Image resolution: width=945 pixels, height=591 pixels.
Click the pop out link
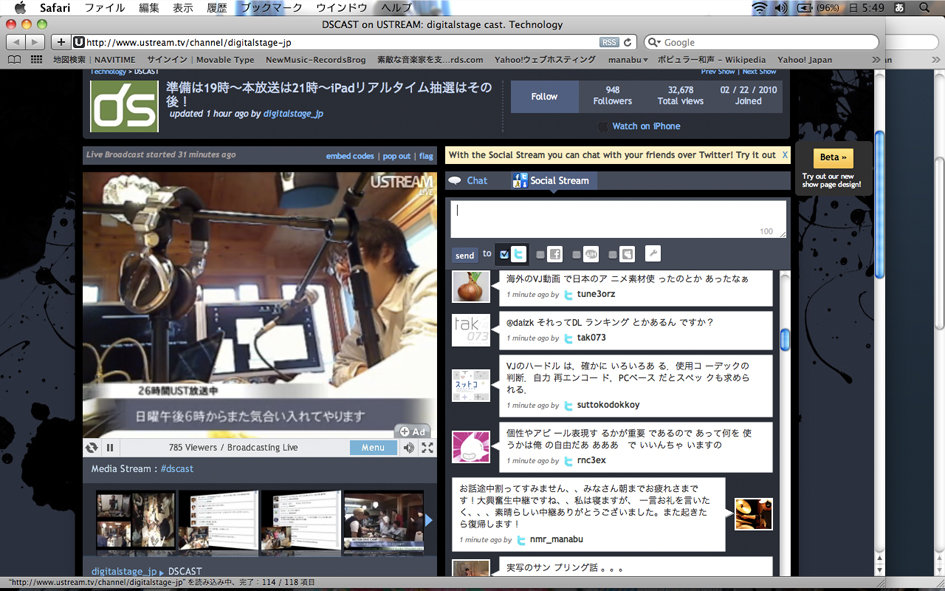tap(397, 156)
